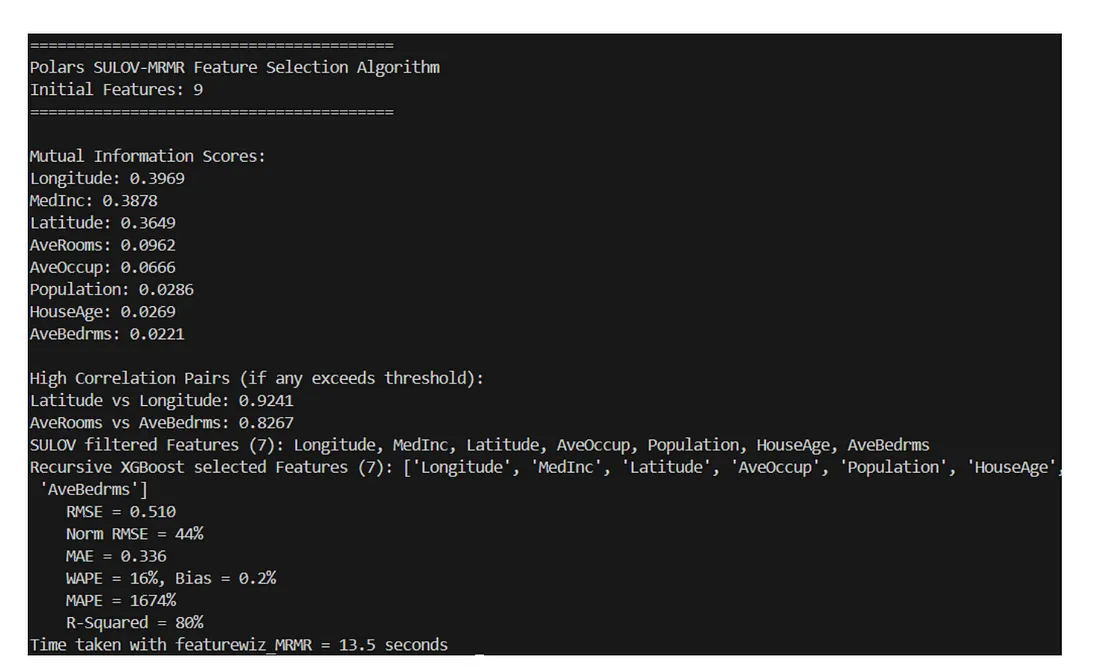This screenshot has height=668, width=1100.
Task: Click the 'AveBedrms: 0.0221' score line
Action: (107, 334)
